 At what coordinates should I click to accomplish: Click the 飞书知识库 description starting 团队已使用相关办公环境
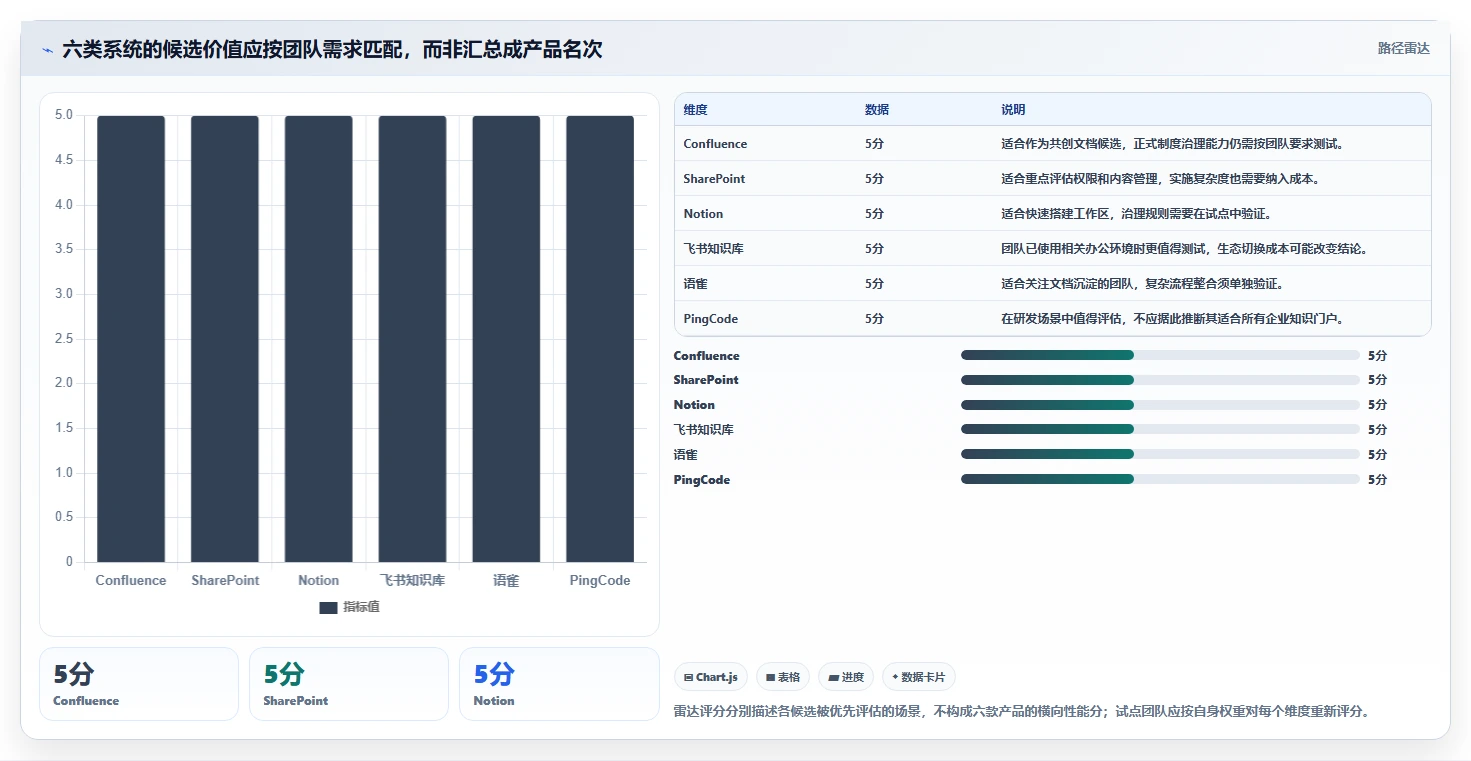[1184, 249]
